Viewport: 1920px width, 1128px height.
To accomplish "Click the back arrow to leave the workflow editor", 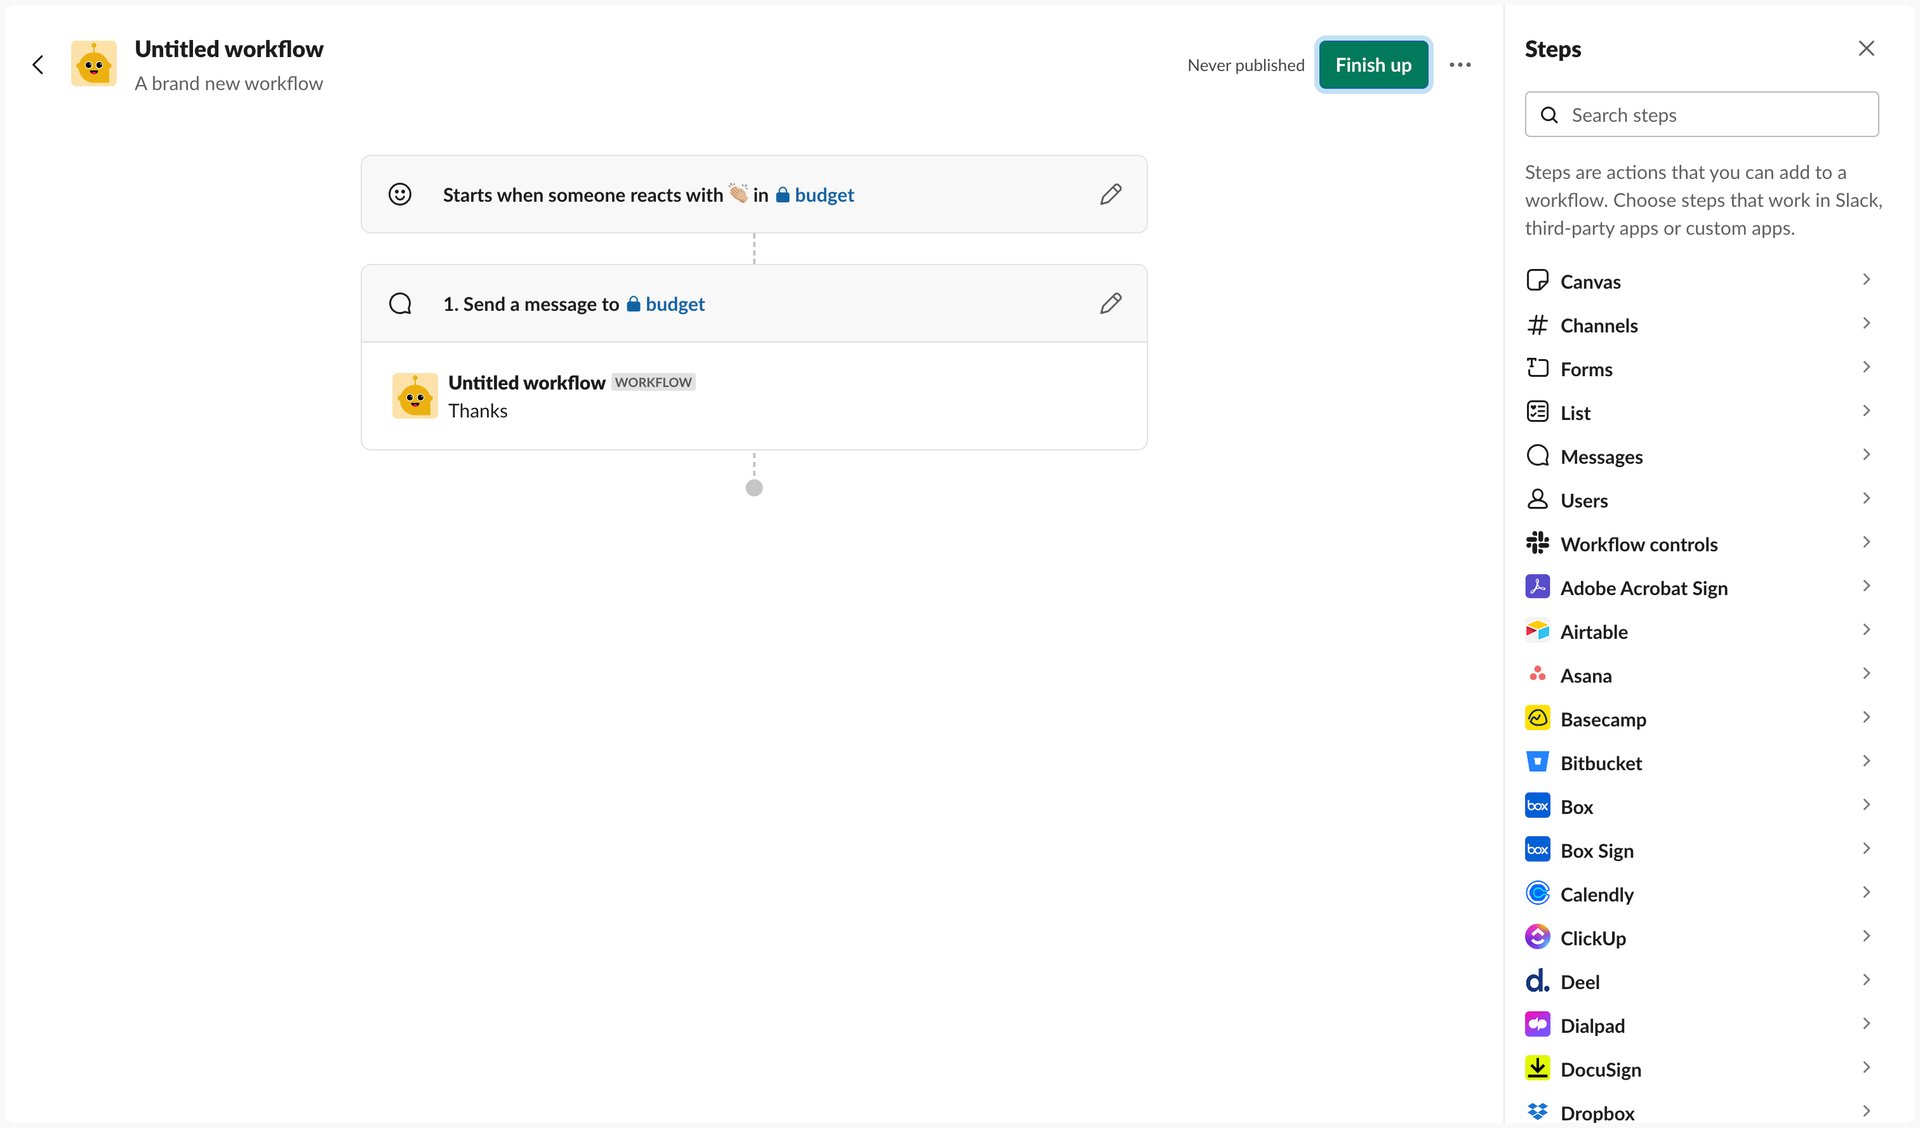I will point(38,64).
